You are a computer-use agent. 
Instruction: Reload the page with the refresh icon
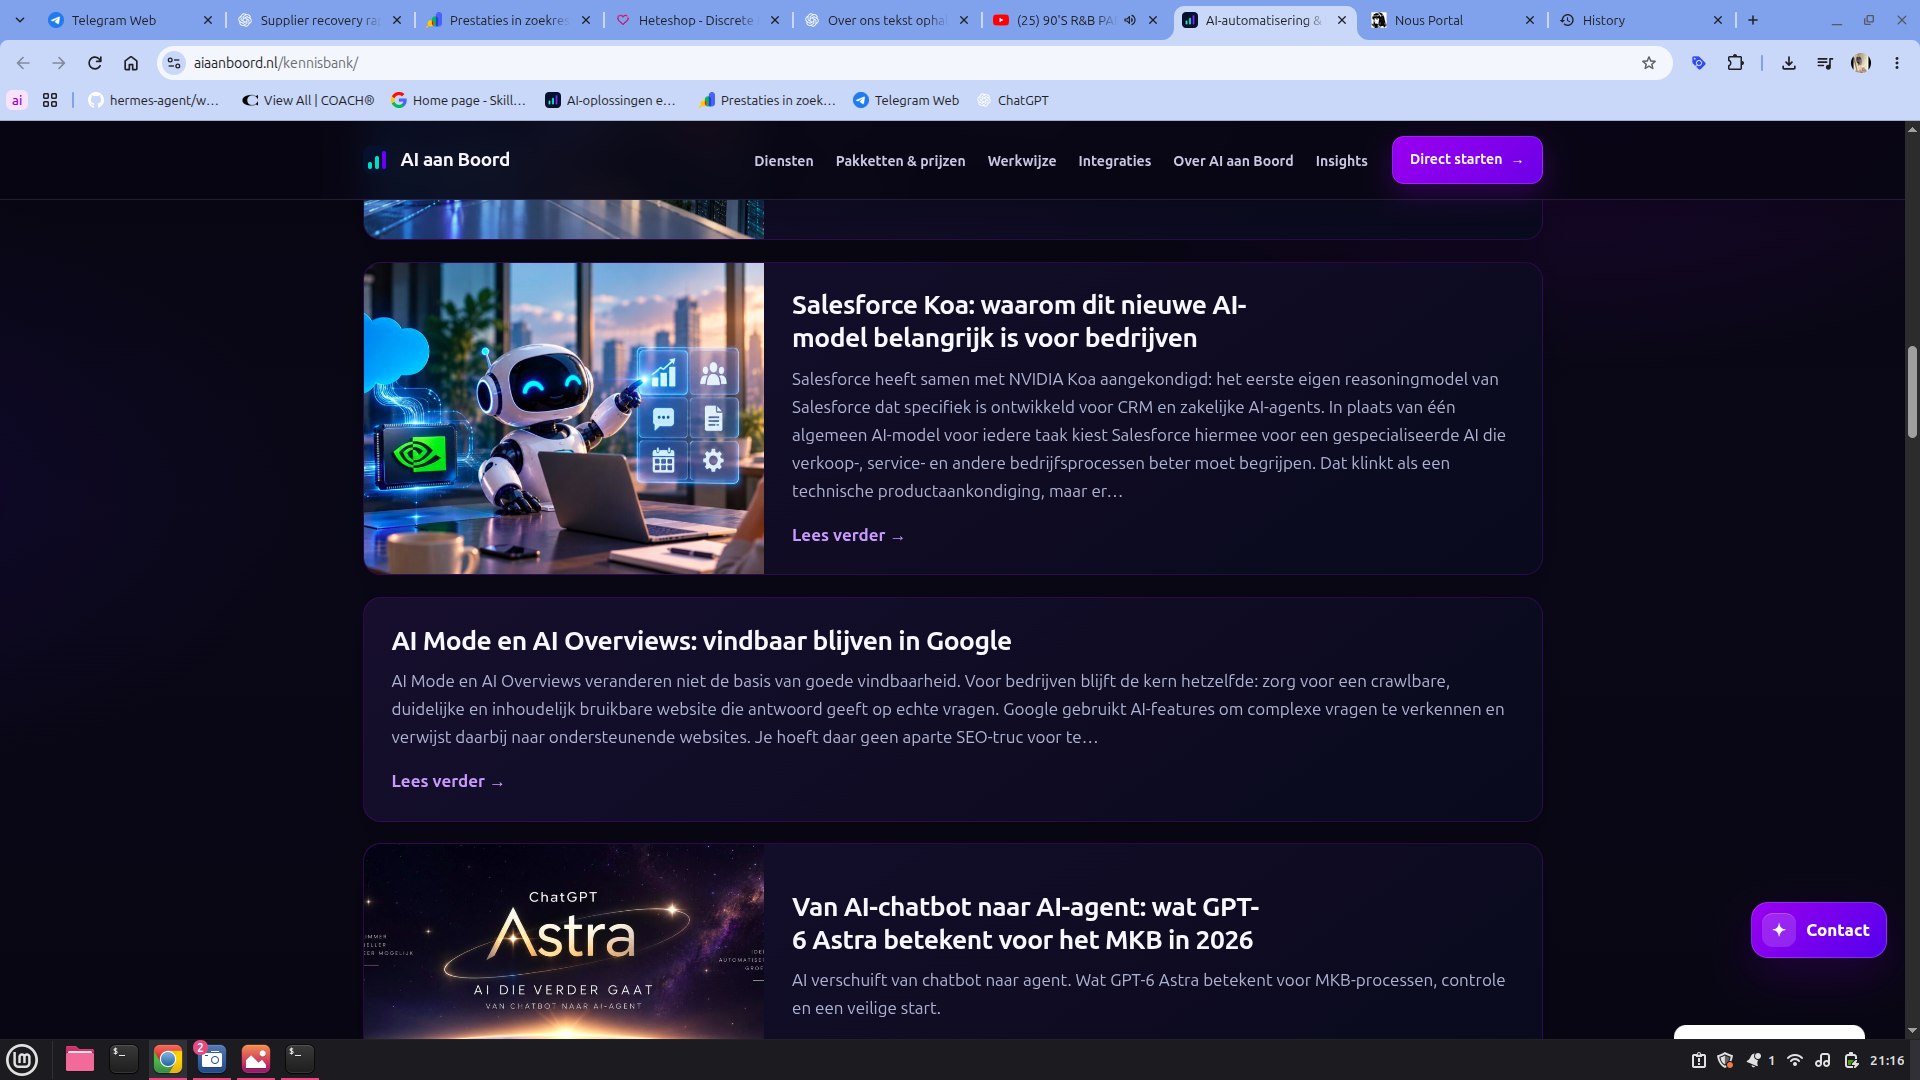click(95, 63)
